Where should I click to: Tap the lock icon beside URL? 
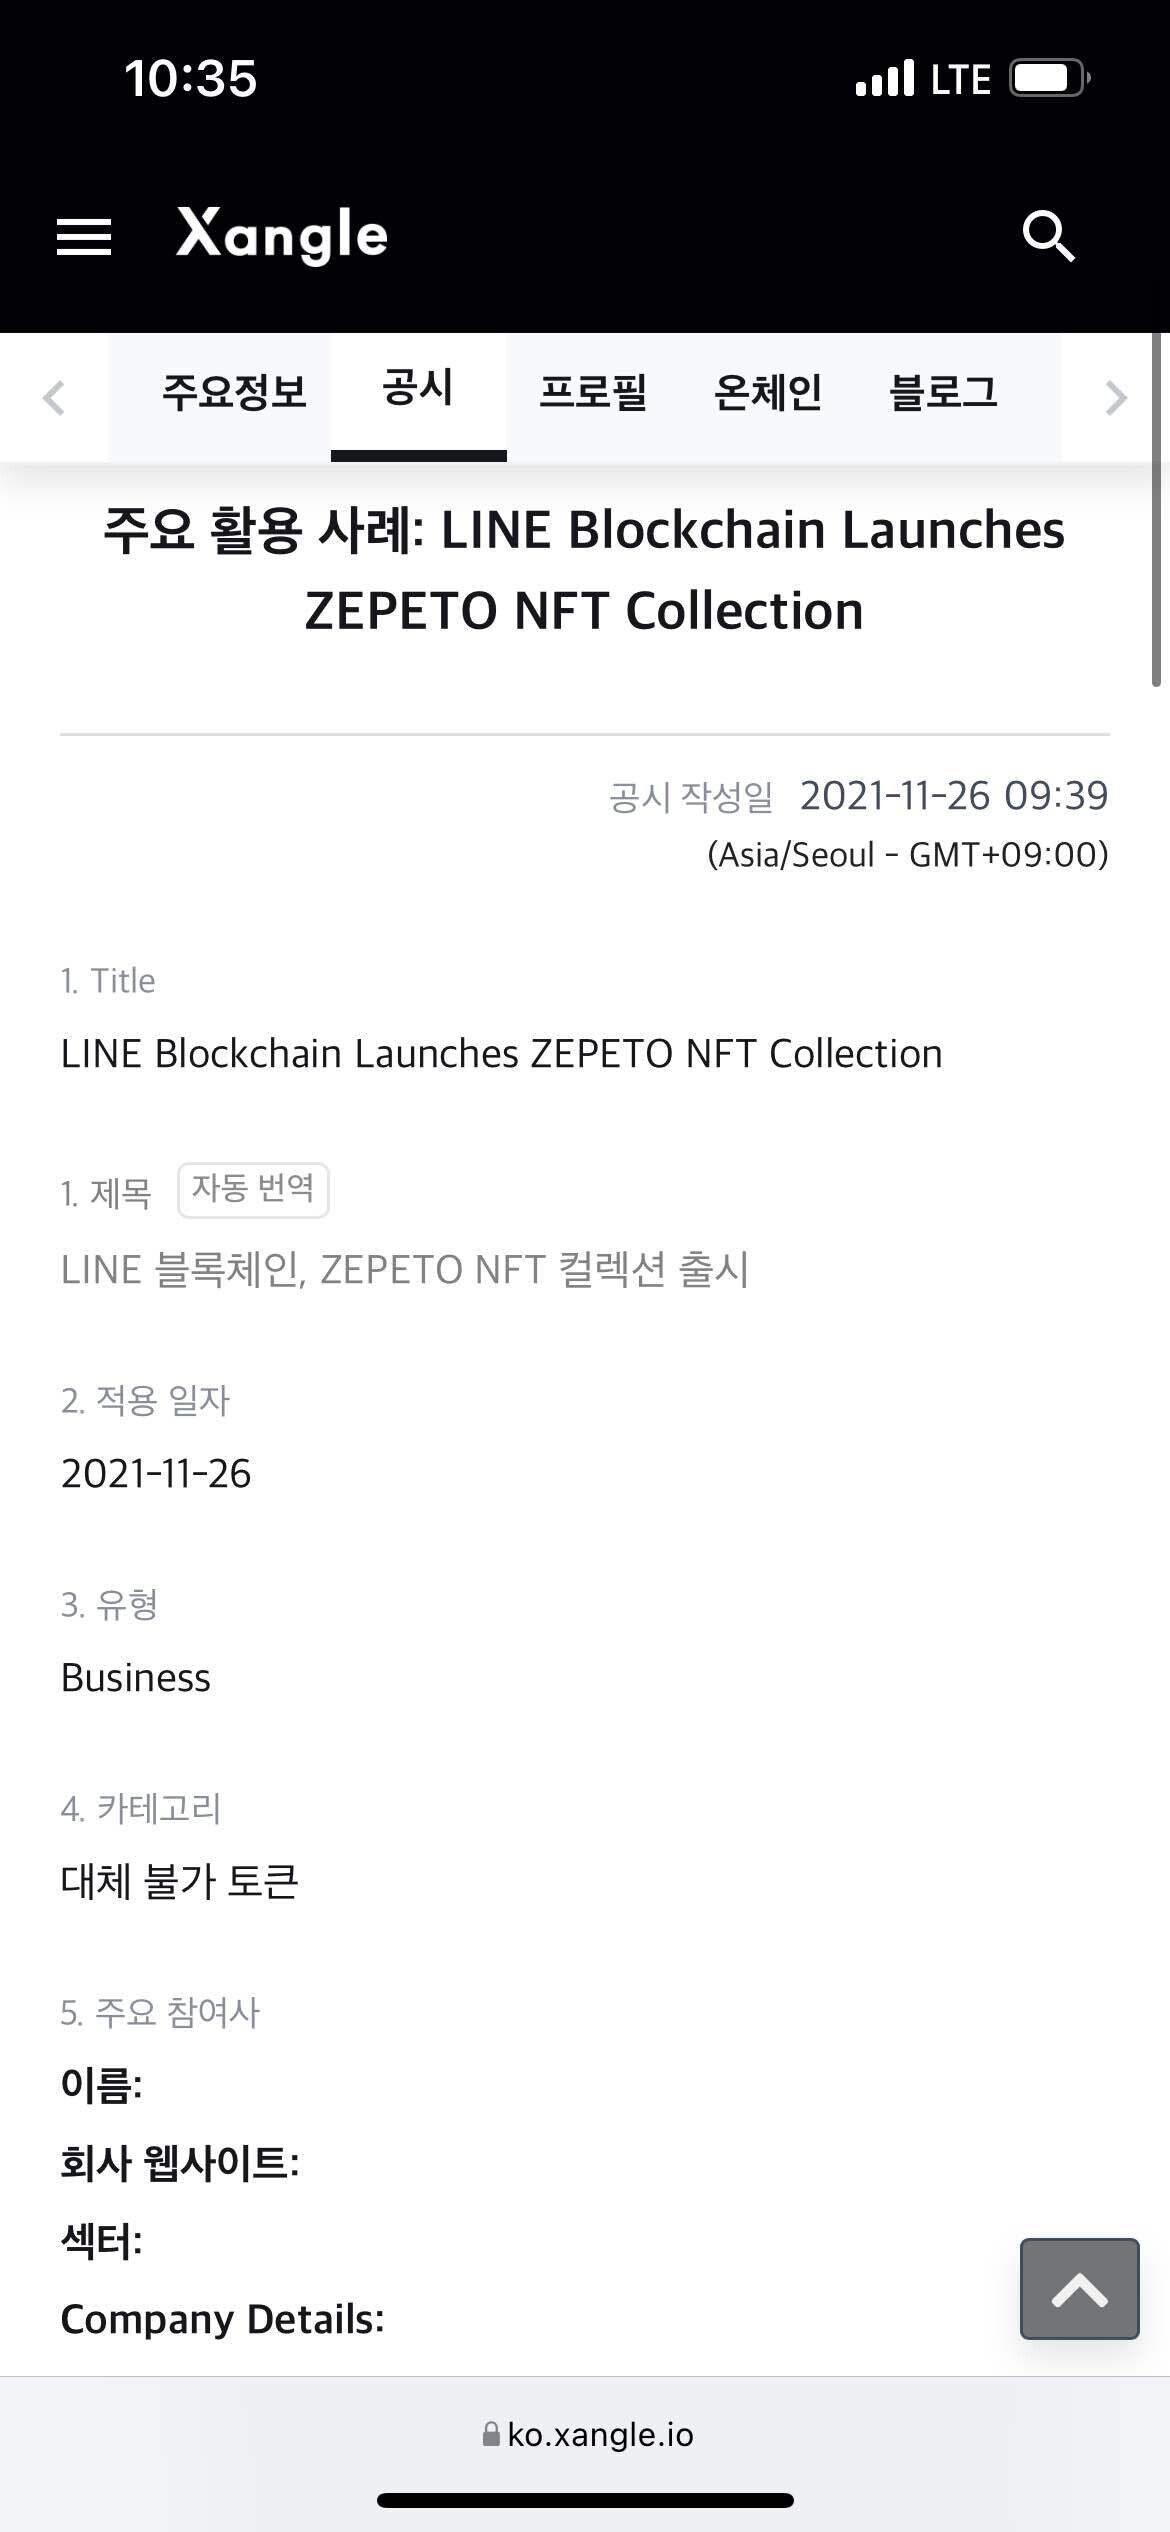tap(491, 2434)
